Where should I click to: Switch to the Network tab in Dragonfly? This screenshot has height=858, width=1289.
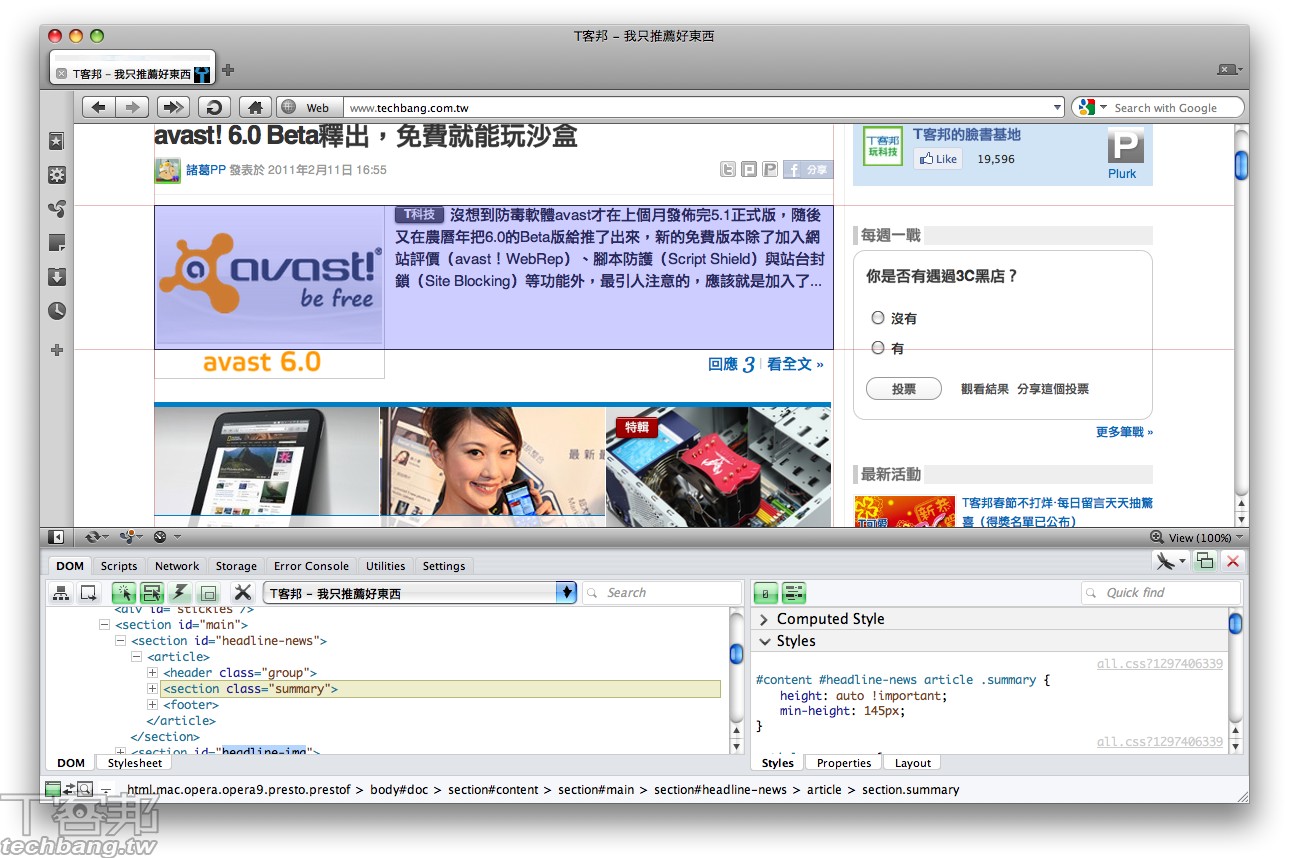point(177,566)
